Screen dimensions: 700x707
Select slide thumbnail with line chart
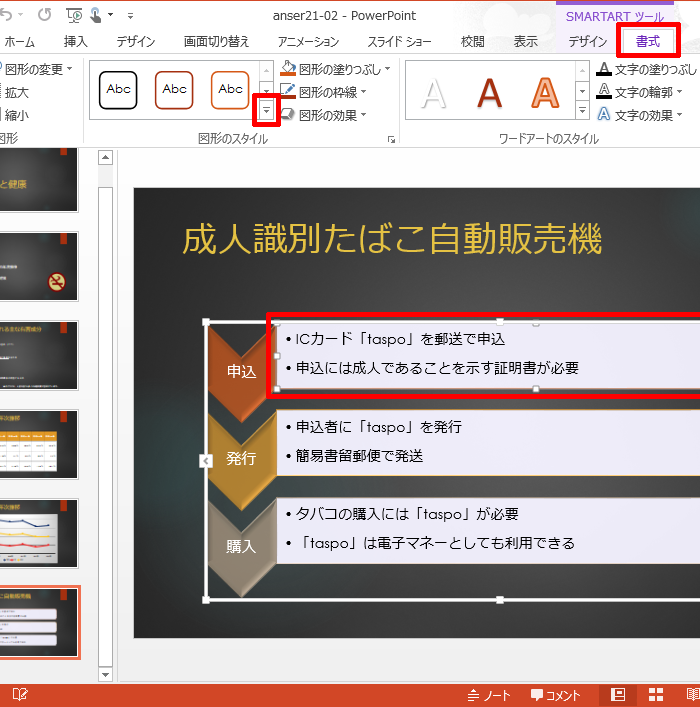(38, 533)
